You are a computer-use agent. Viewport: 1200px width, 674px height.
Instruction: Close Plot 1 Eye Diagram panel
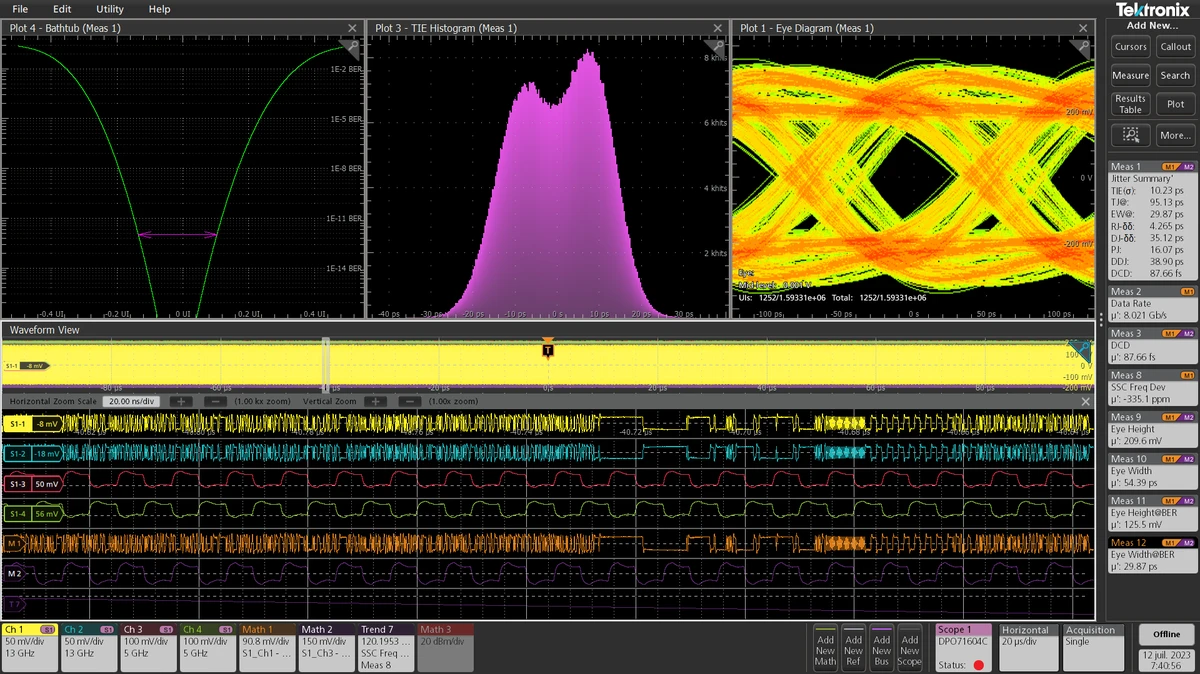pyautogui.click(x=1083, y=28)
